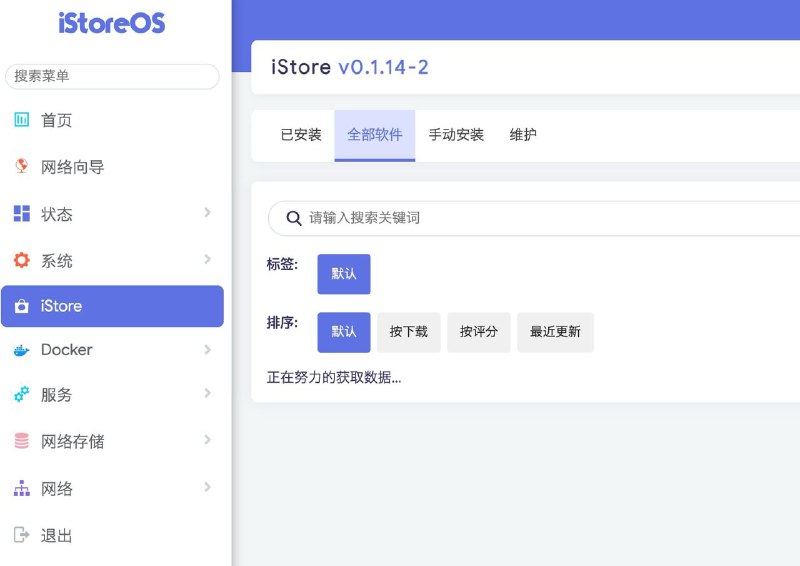Click the Docker menu label
This screenshot has width=800, height=566.
pyautogui.click(x=67, y=350)
